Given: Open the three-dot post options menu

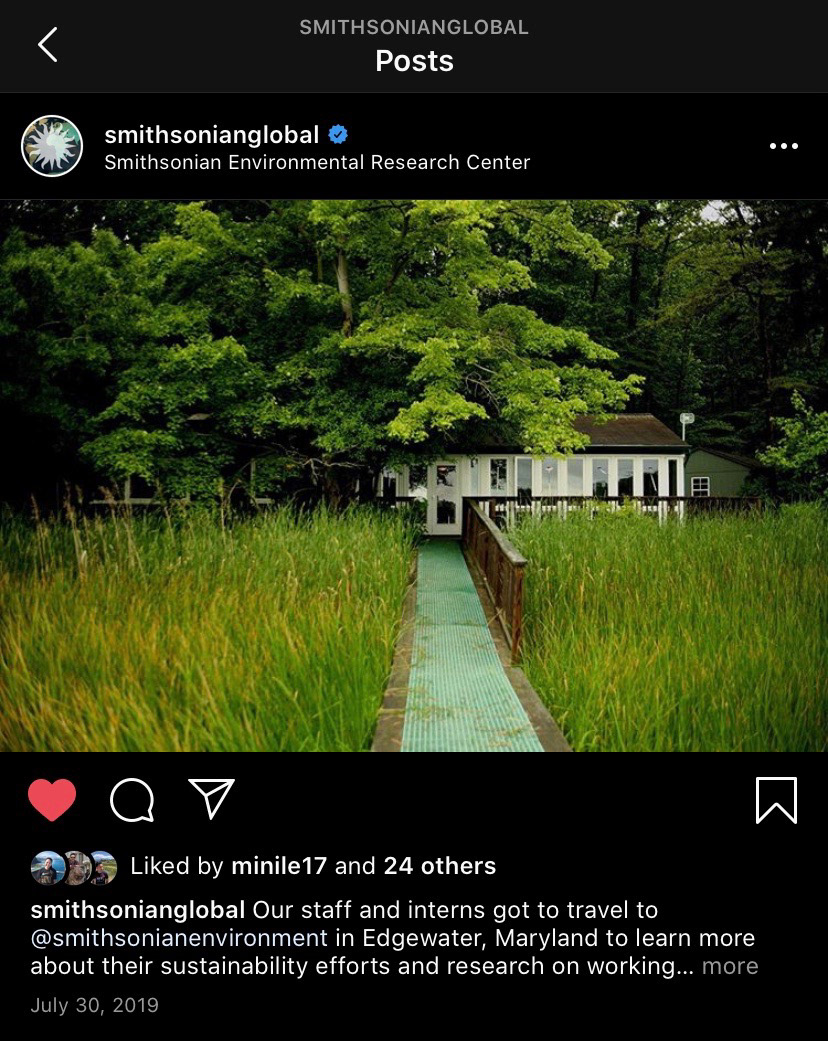Looking at the screenshot, I should 784,146.
